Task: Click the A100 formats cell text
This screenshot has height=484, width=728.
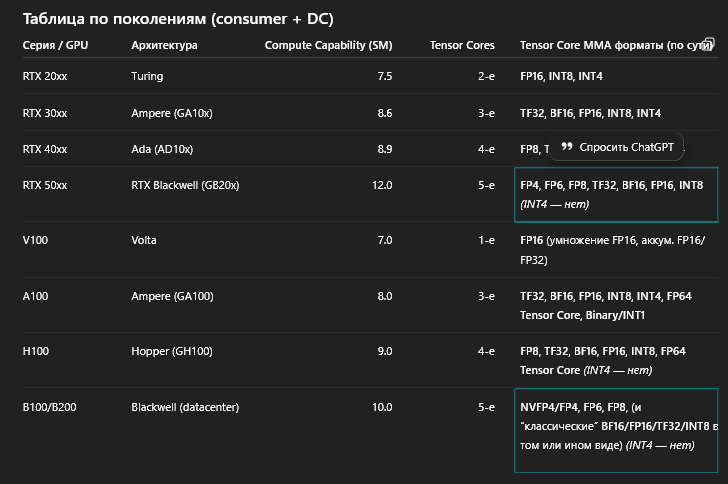Action: [x=603, y=305]
